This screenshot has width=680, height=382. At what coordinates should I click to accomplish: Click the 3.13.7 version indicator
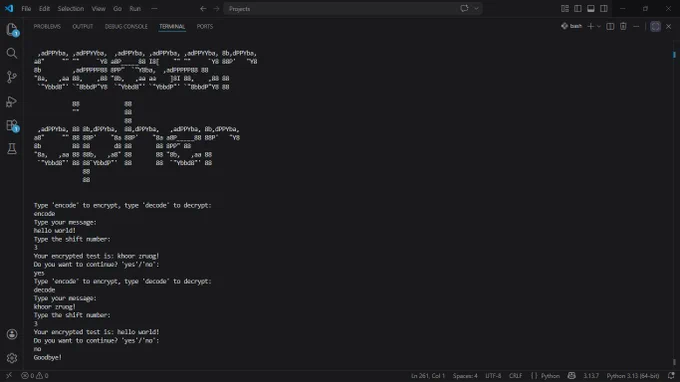[591, 376]
